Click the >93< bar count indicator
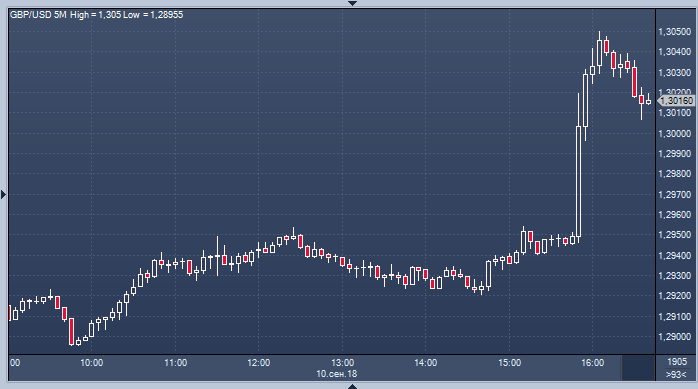The width and height of the screenshot is (698, 389). [x=676, y=374]
